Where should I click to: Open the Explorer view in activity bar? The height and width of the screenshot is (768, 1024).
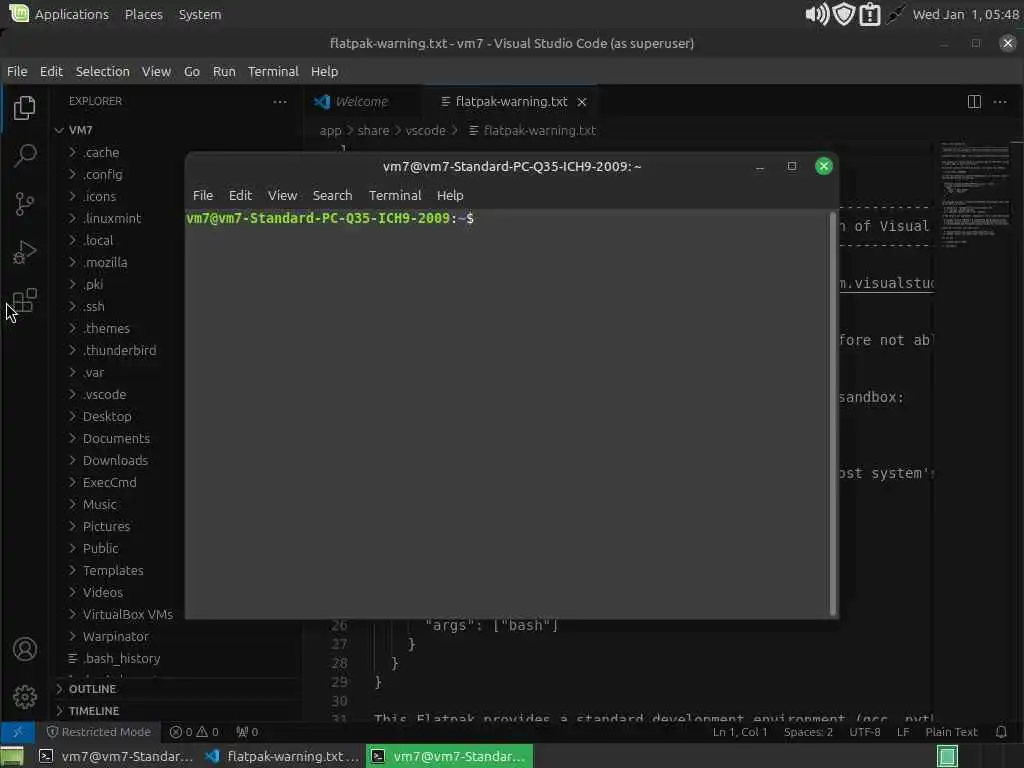click(x=24, y=108)
